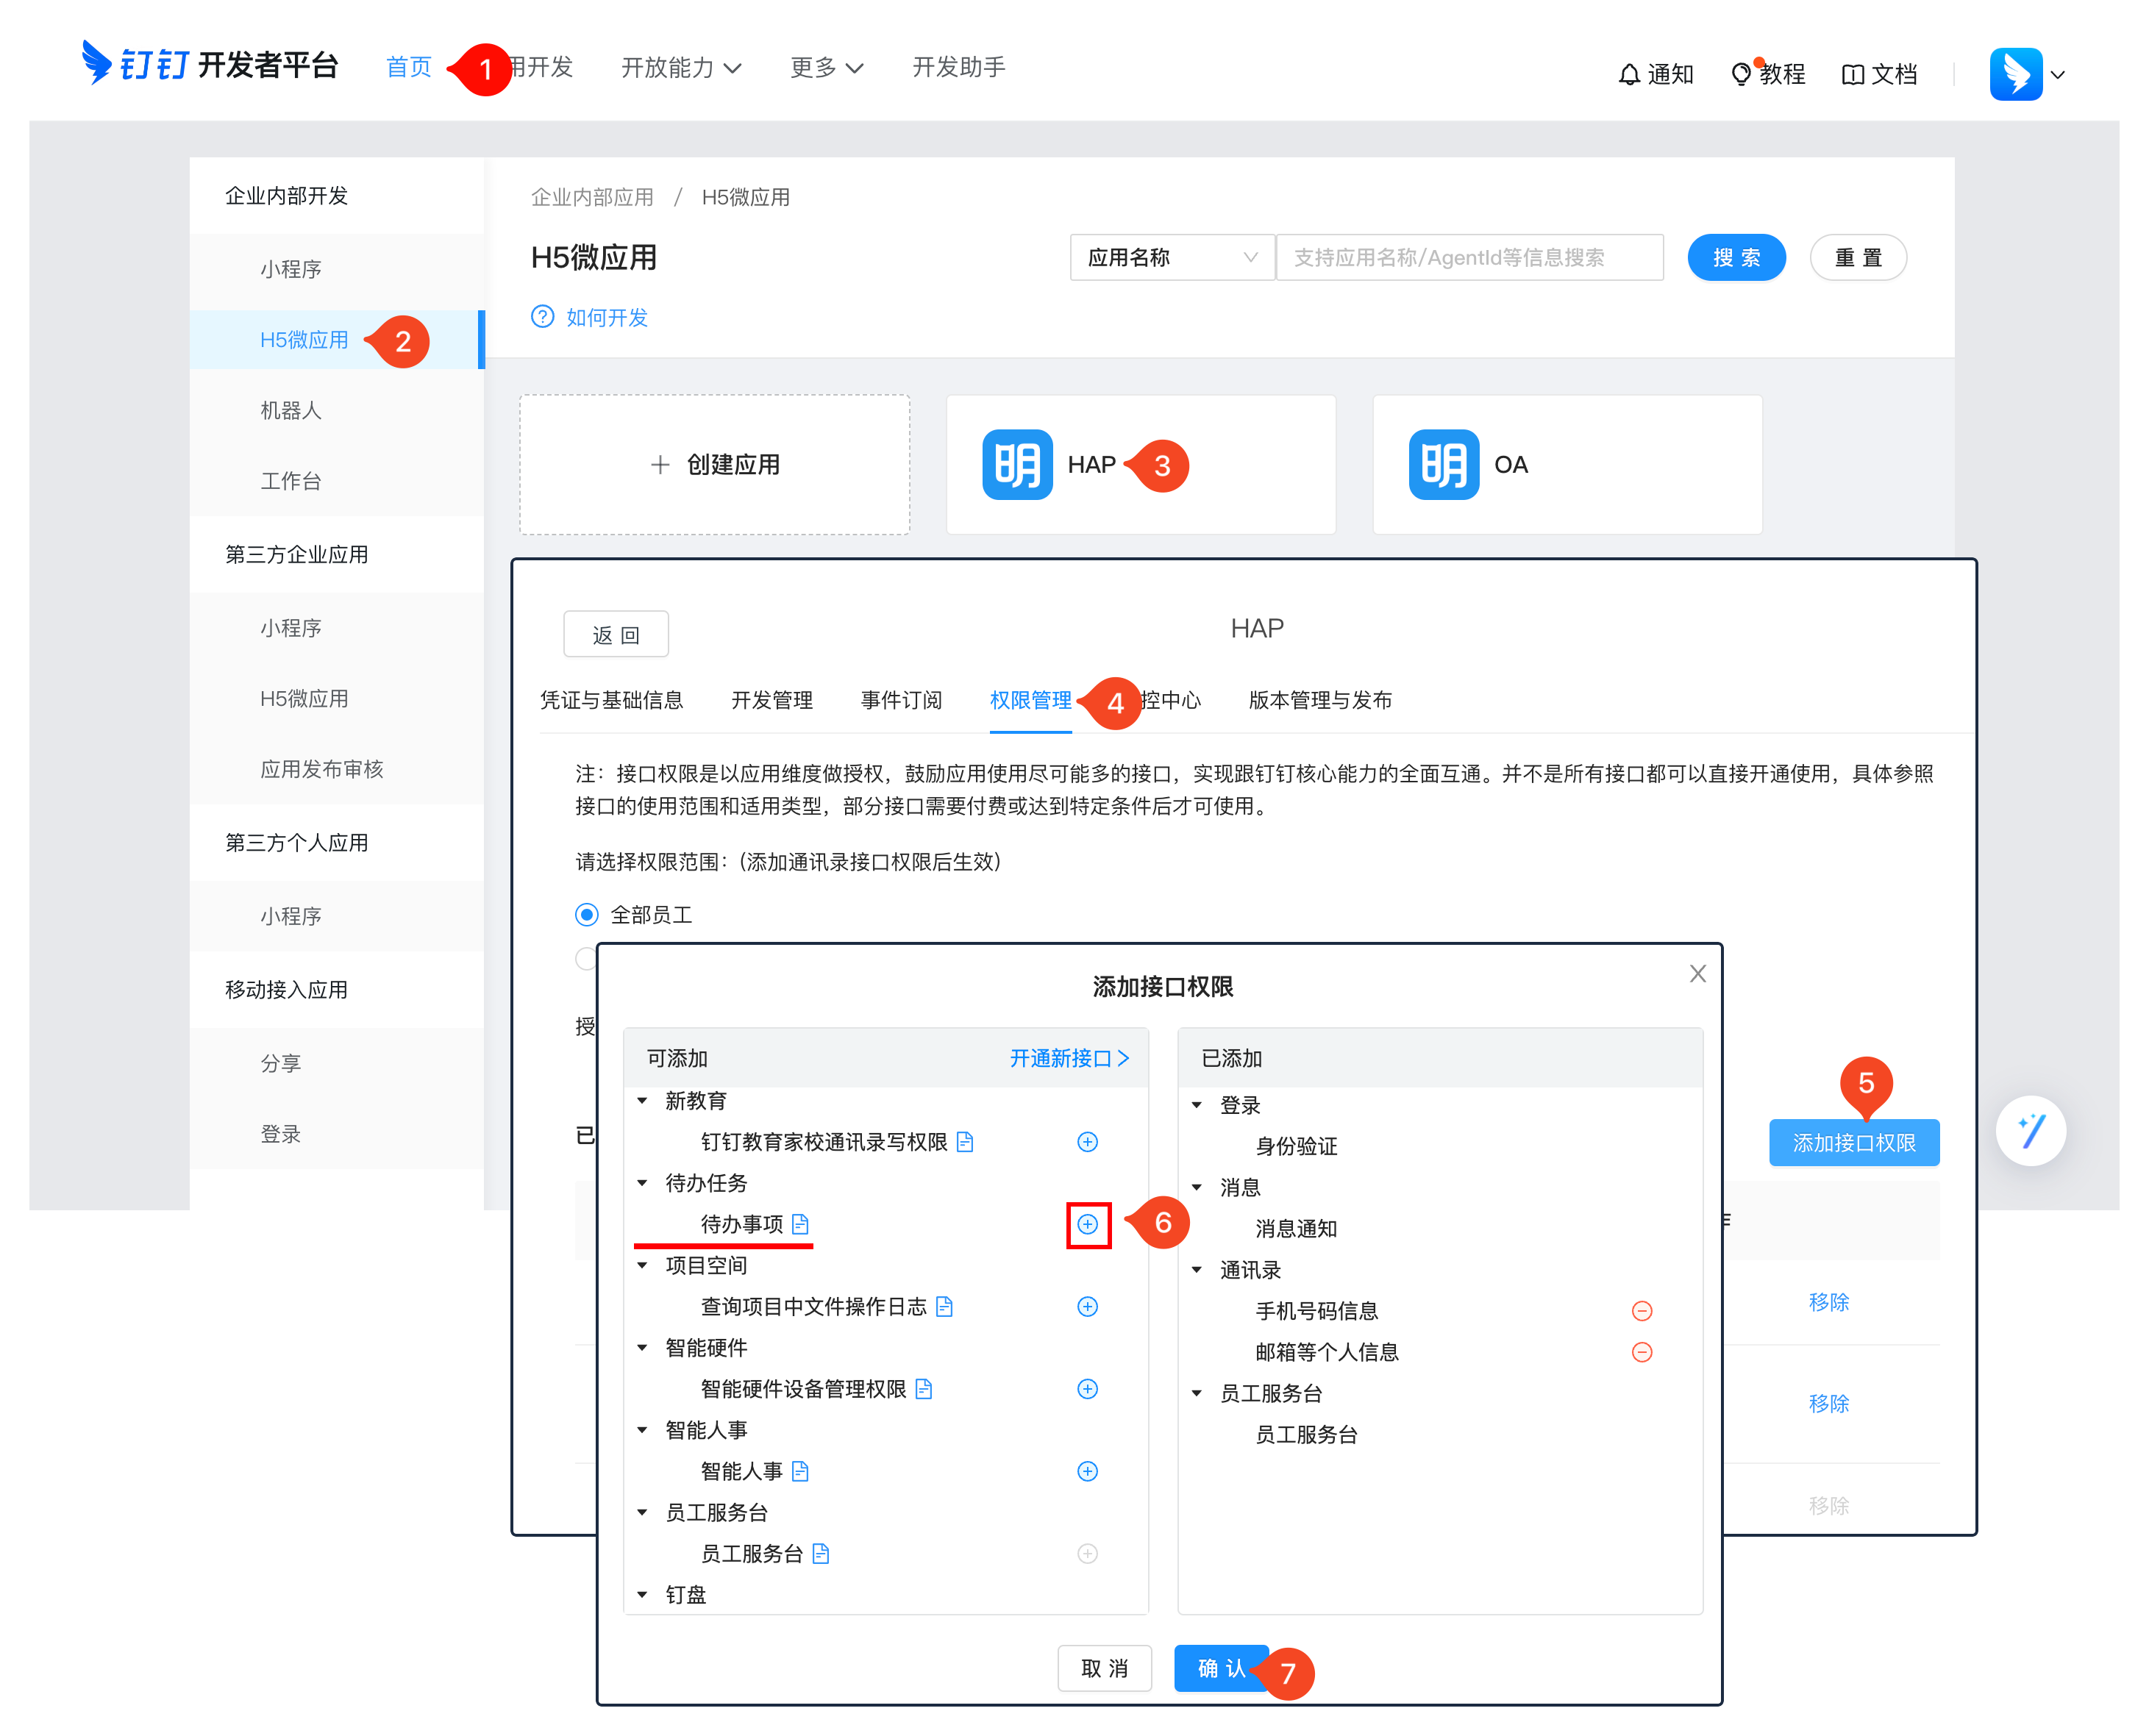The width and height of the screenshot is (2149, 1736).
Task: Open the 应用名称 search type dropdown
Action: pyautogui.click(x=1171, y=258)
